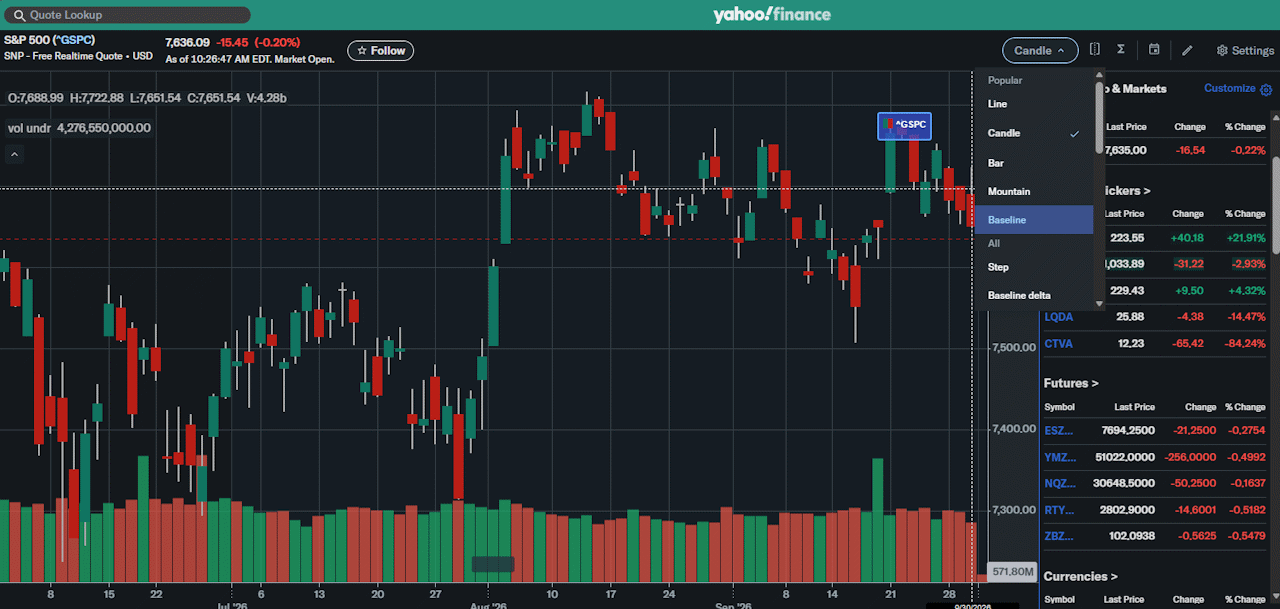Select Bar chart type
This screenshot has width=1280, height=609.
pos(1034,162)
